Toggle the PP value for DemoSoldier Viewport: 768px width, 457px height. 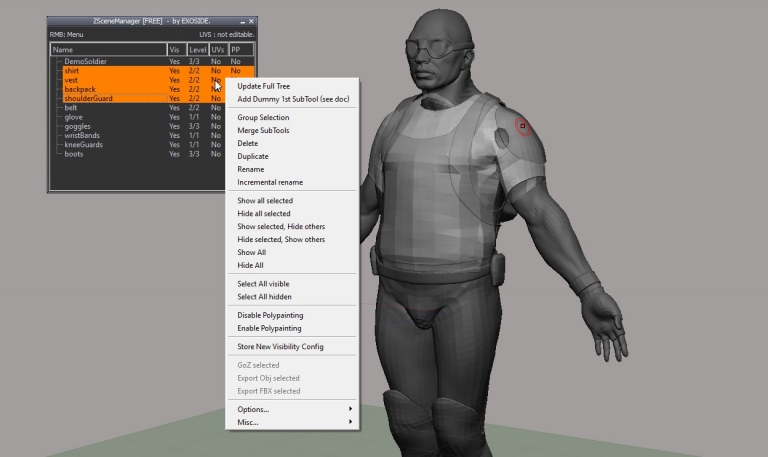235,62
